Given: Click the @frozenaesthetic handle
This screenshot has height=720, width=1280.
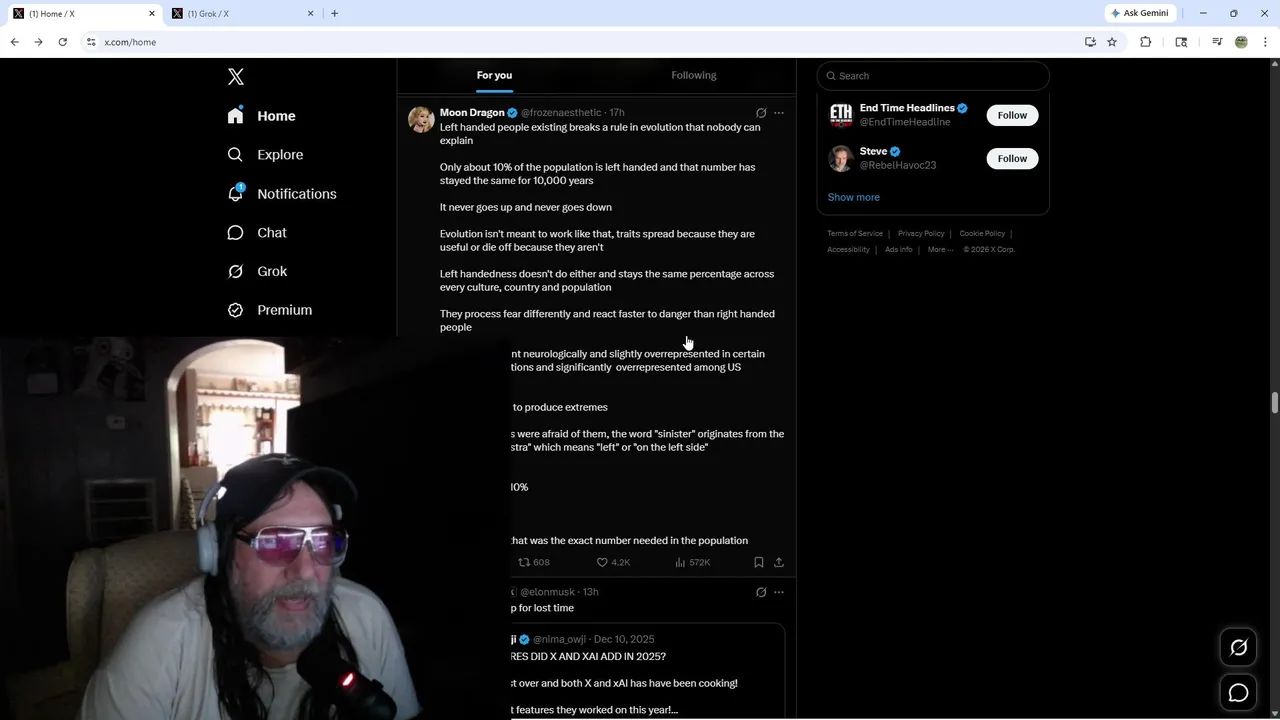Looking at the screenshot, I should click(561, 113).
